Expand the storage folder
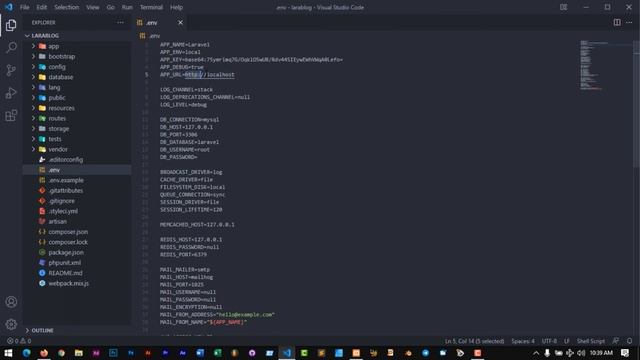The image size is (640, 360). click(x=77, y=129)
